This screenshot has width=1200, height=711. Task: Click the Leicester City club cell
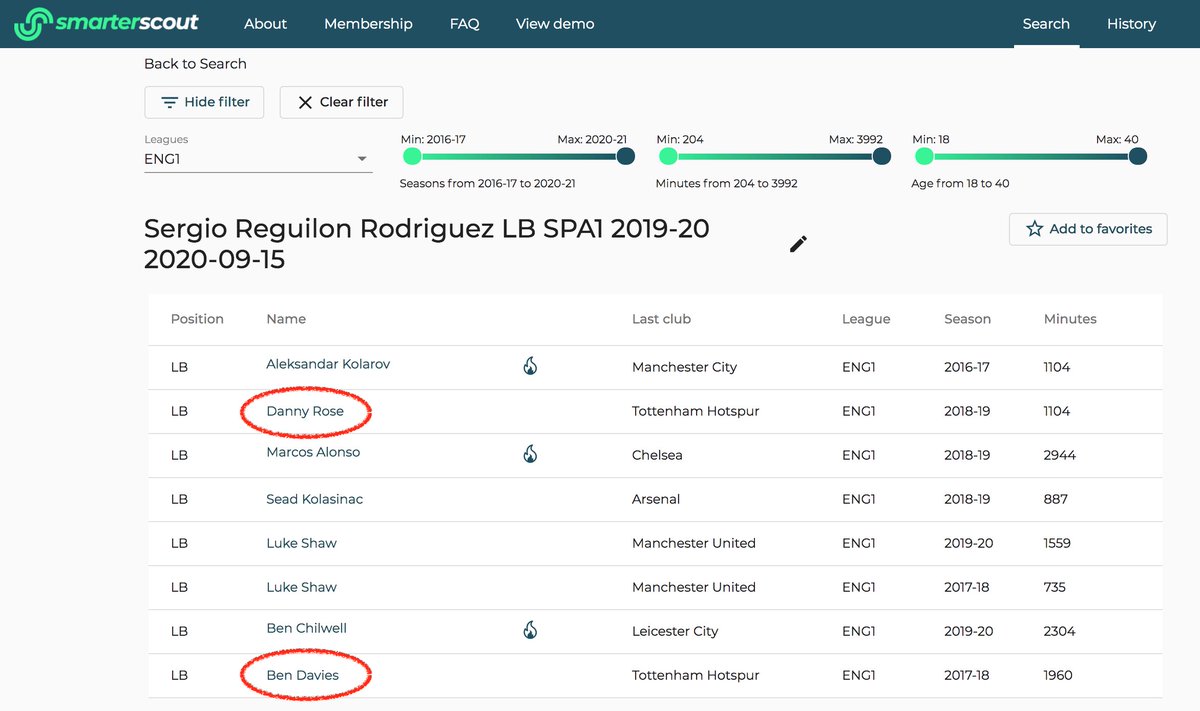point(675,631)
